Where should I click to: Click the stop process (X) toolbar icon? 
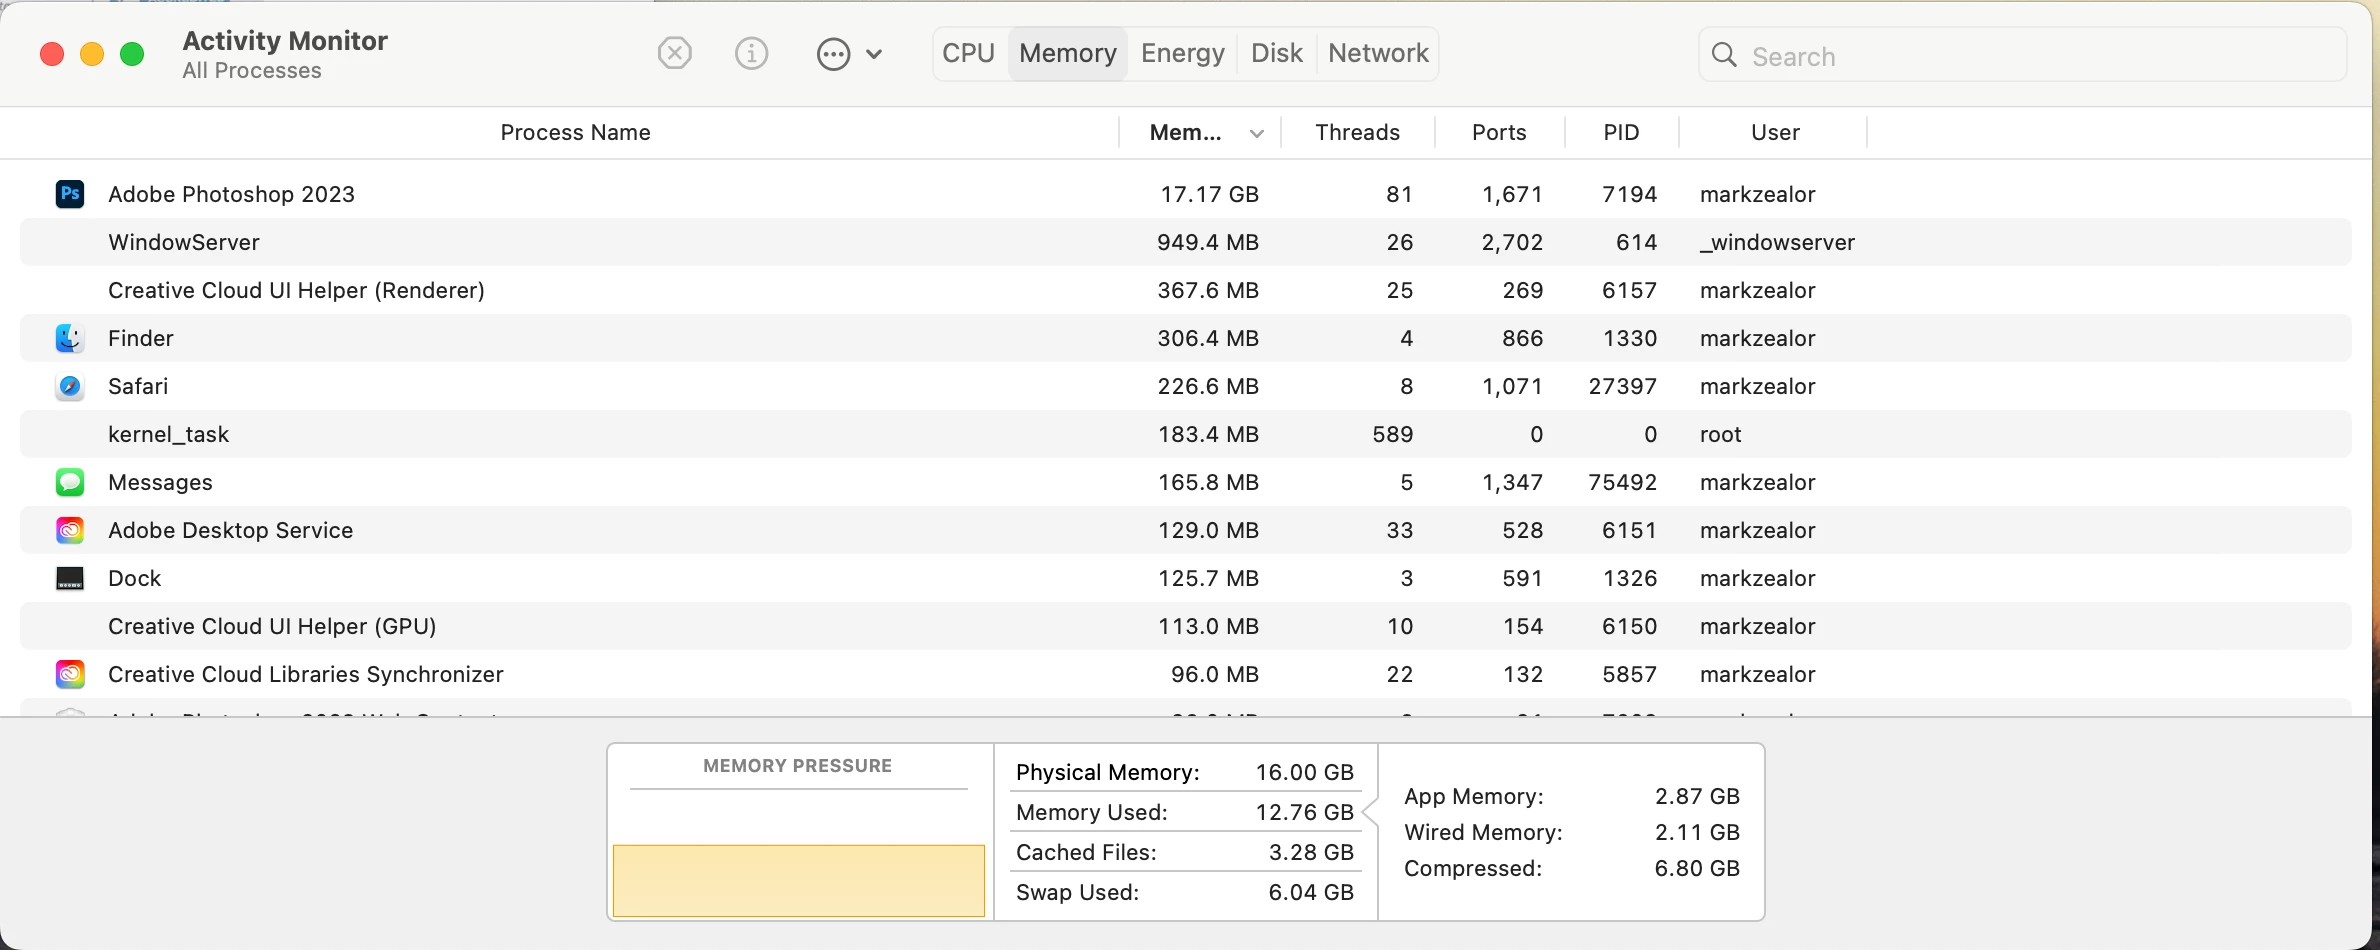pyautogui.click(x=675, y=53)
